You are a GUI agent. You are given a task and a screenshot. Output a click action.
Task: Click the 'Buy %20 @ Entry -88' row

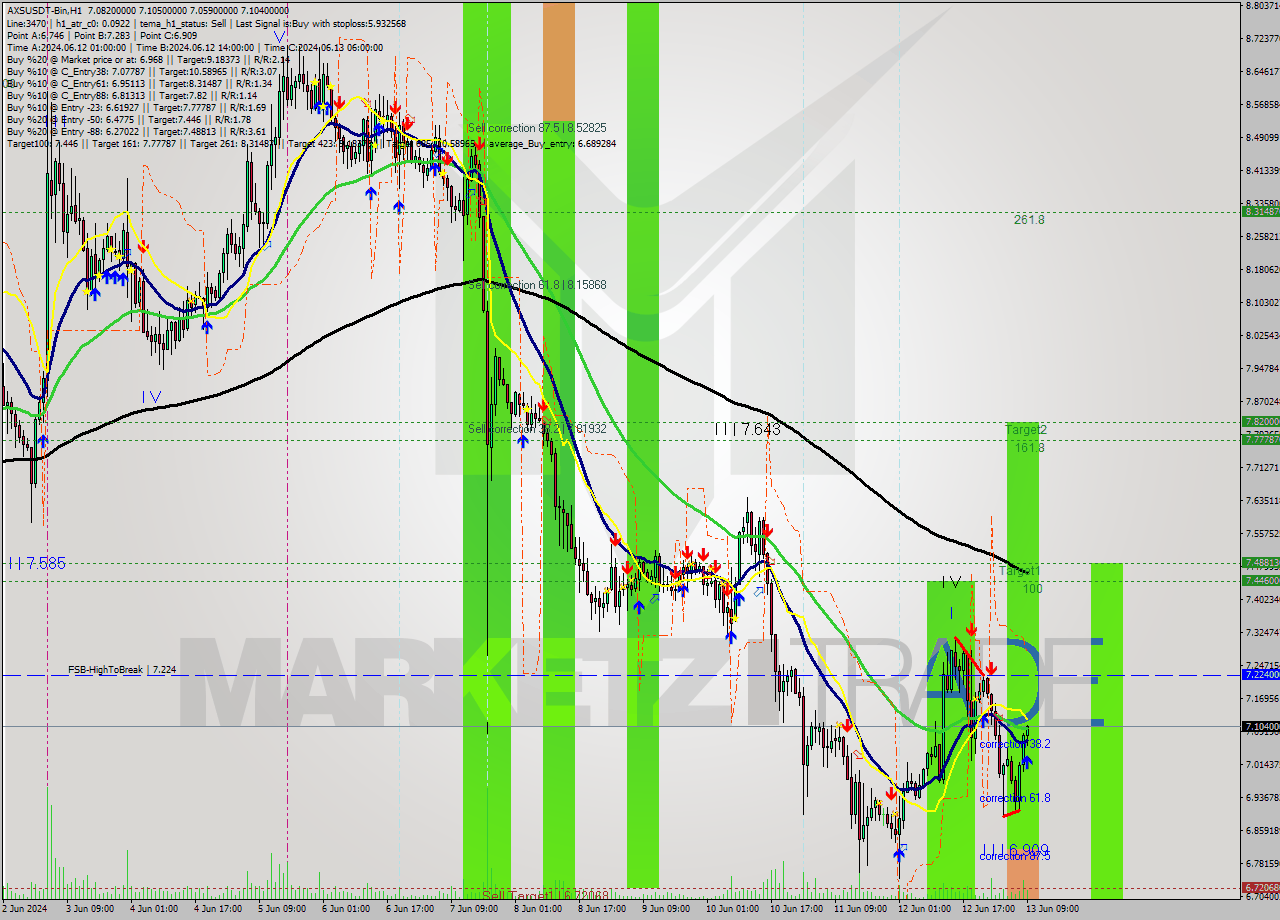coord(136,131)
